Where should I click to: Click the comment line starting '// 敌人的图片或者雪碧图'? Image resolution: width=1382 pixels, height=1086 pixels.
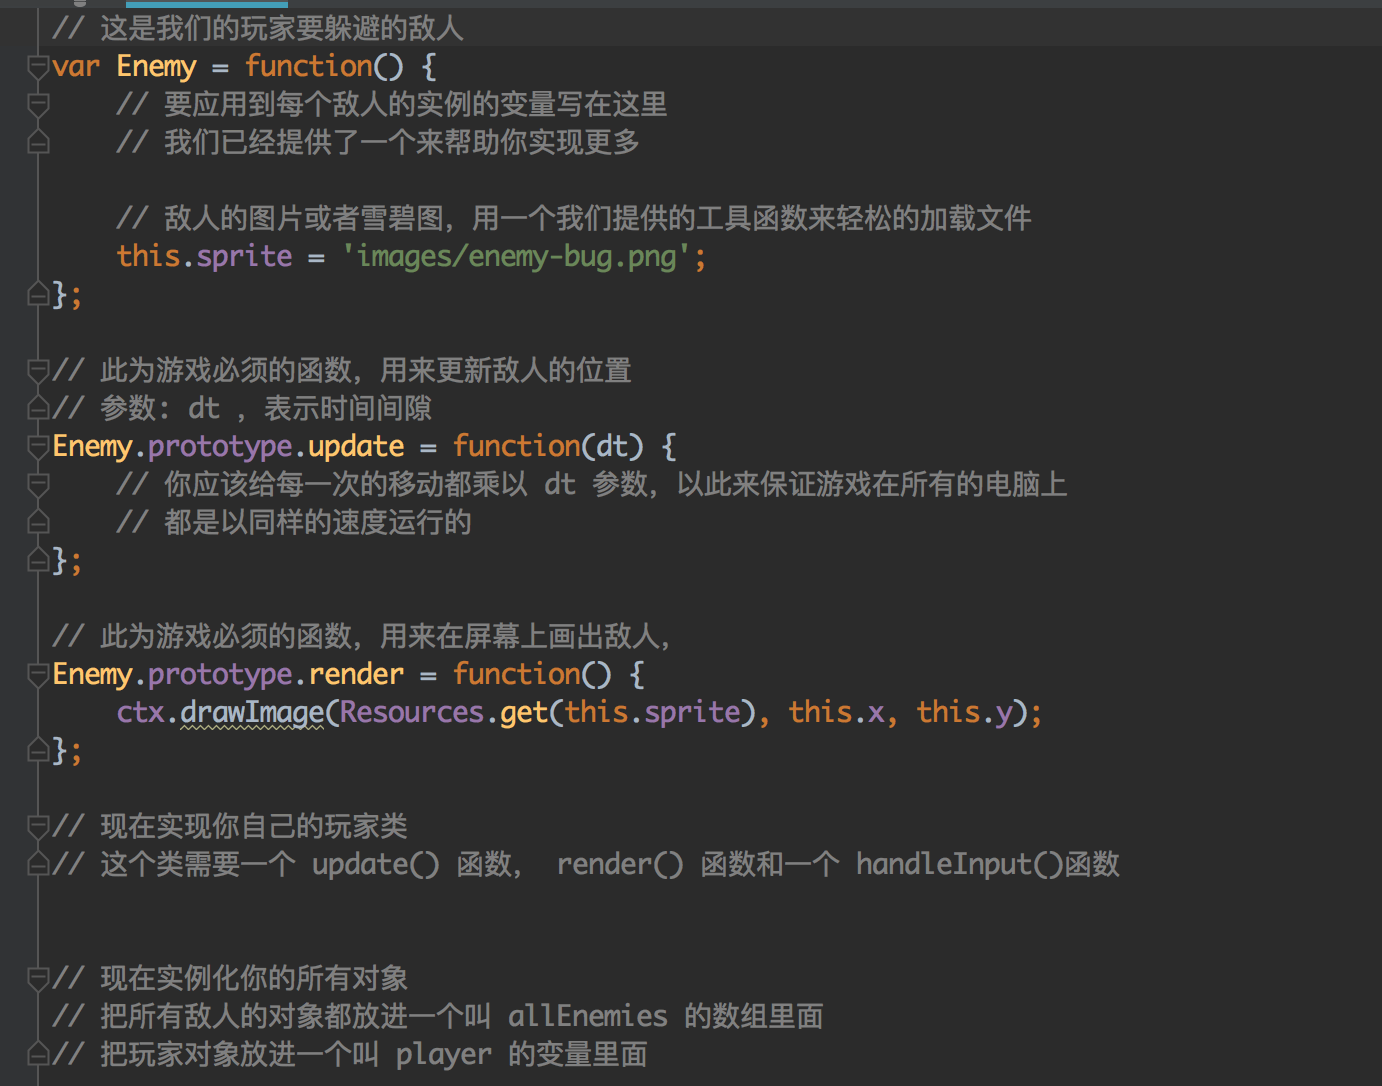click(x=574, y=219)
